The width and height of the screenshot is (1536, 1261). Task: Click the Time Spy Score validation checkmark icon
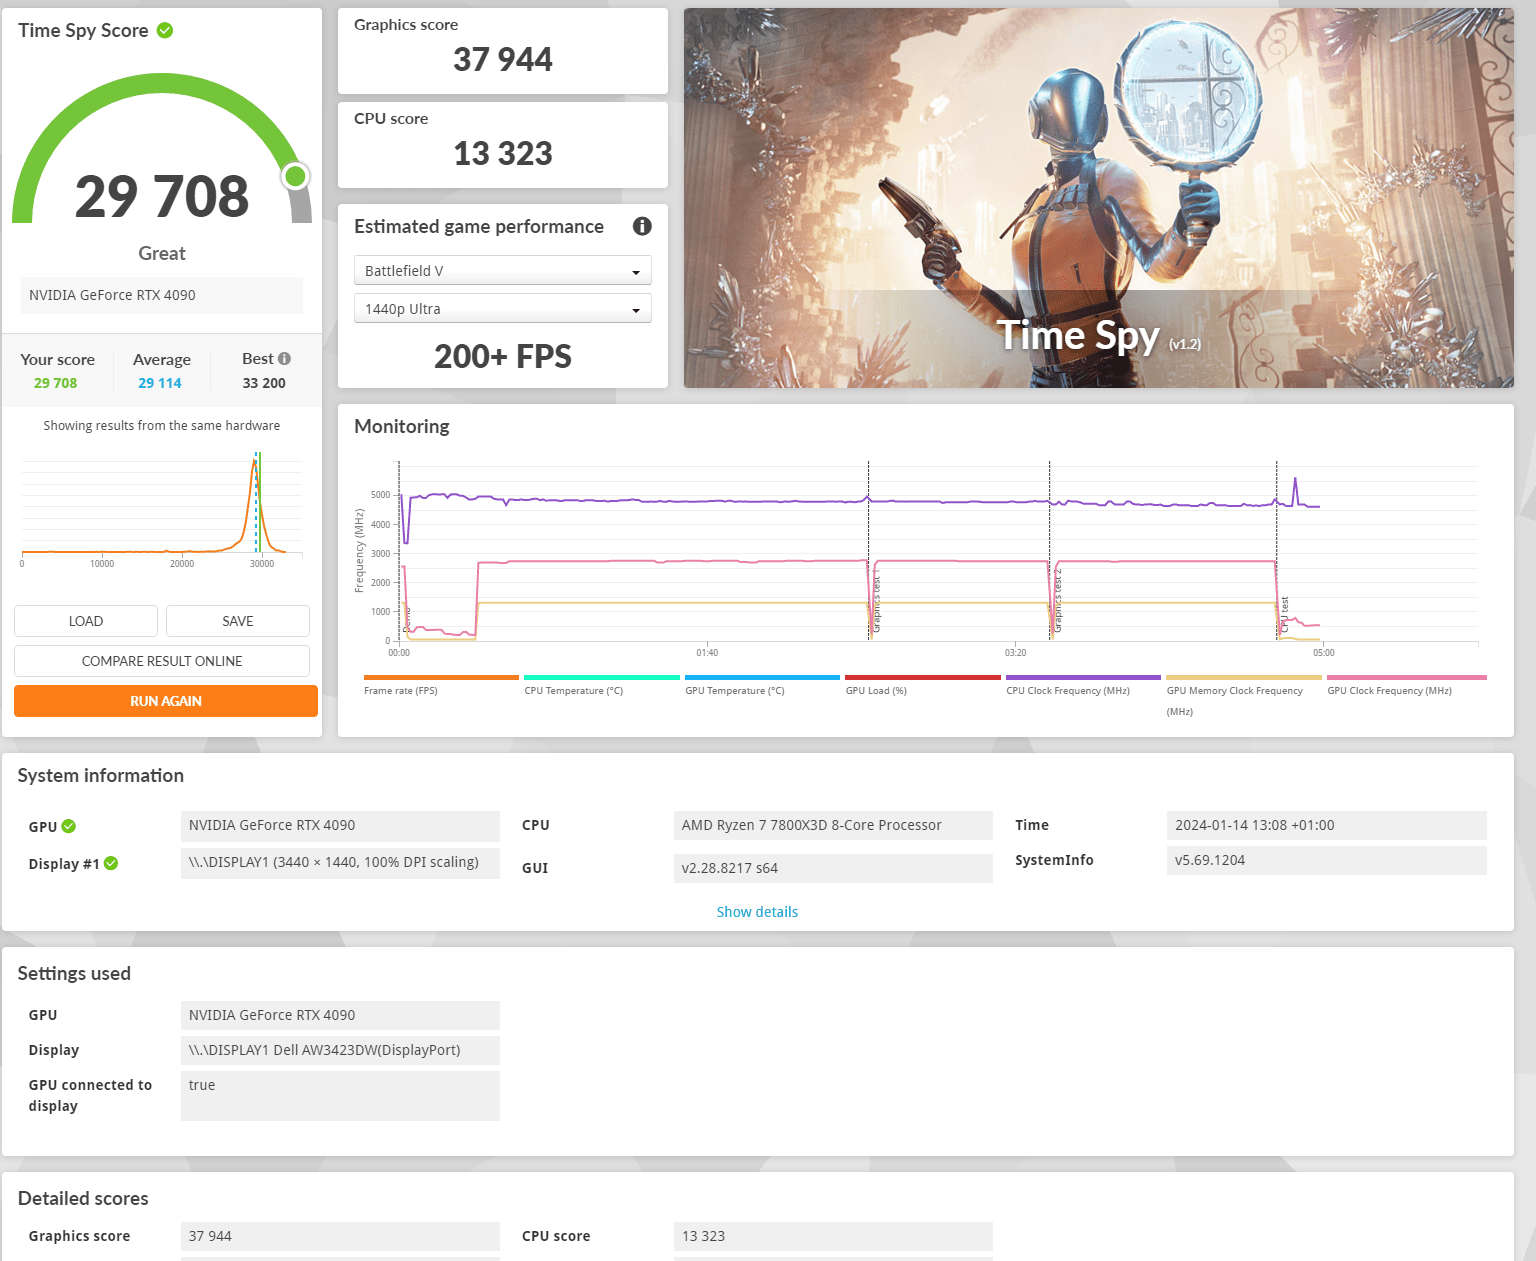click(165, 31)
